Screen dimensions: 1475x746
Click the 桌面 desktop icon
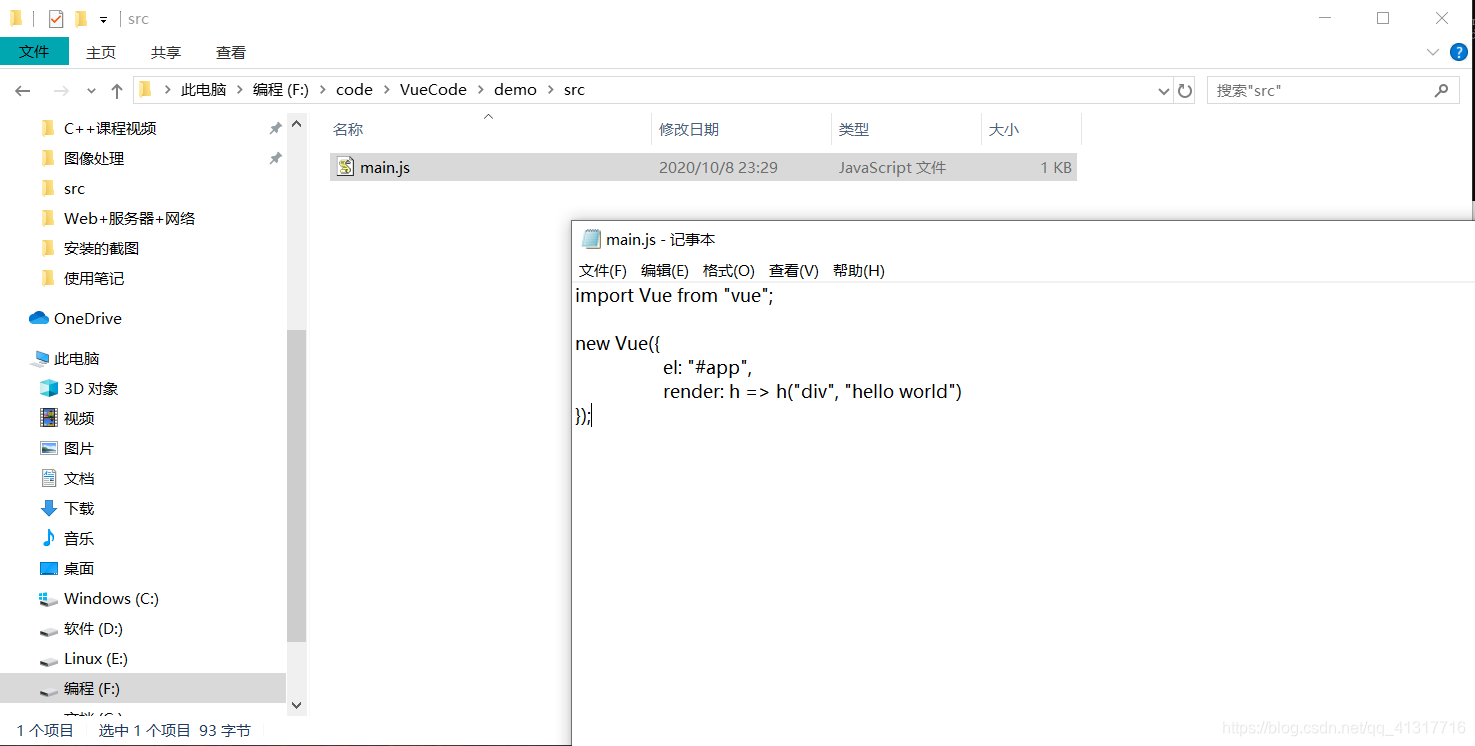coord(48,568)
